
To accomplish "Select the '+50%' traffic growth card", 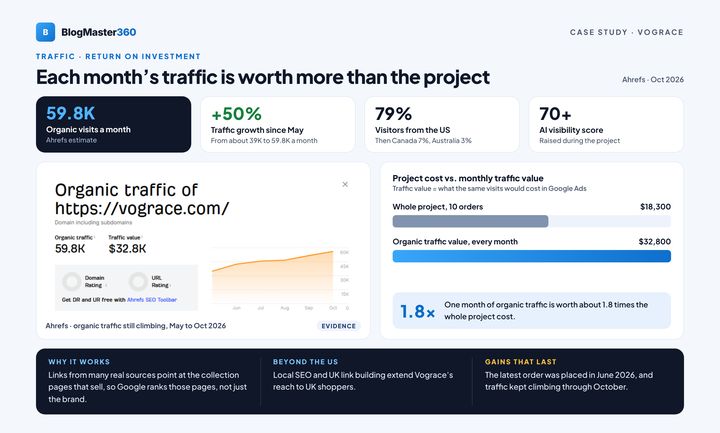I will pyautogui.click(x=278, y=124).
